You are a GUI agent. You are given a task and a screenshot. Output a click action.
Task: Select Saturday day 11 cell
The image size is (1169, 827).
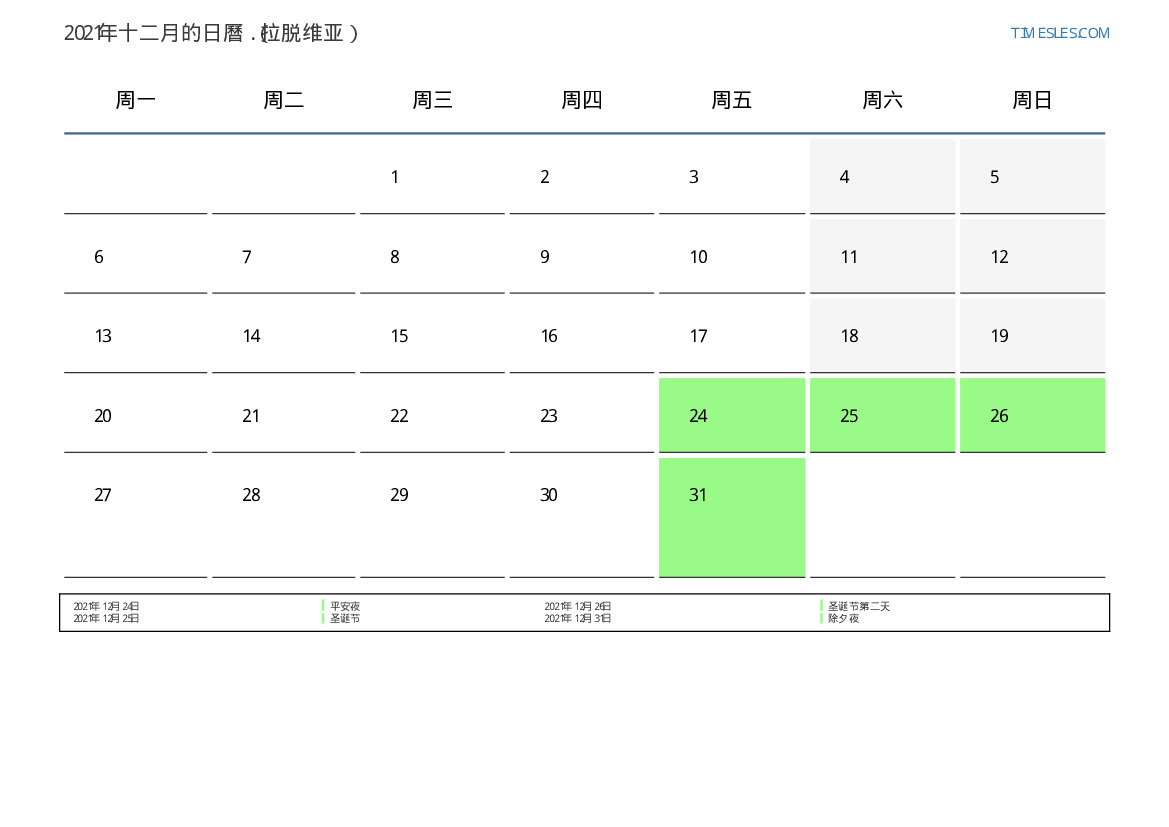882,257
